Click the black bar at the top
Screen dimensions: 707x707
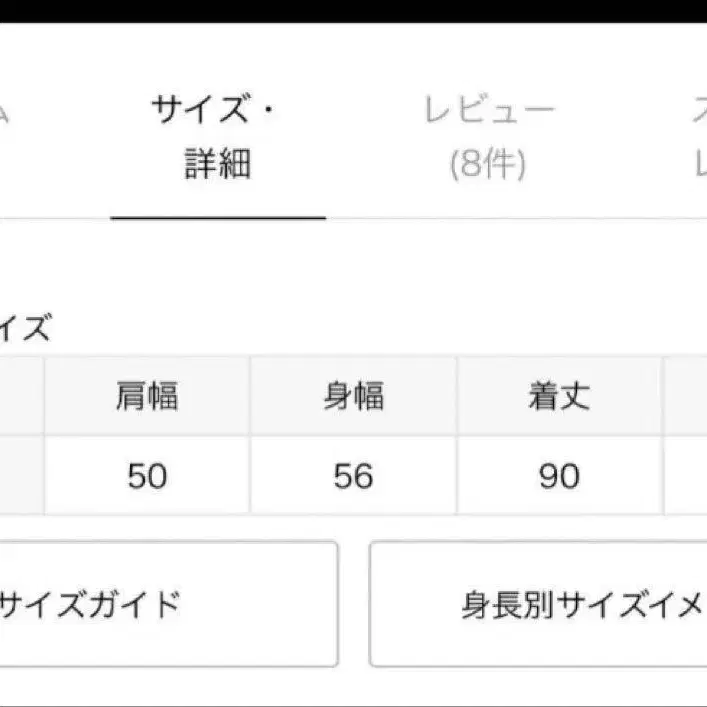[353, 10]
